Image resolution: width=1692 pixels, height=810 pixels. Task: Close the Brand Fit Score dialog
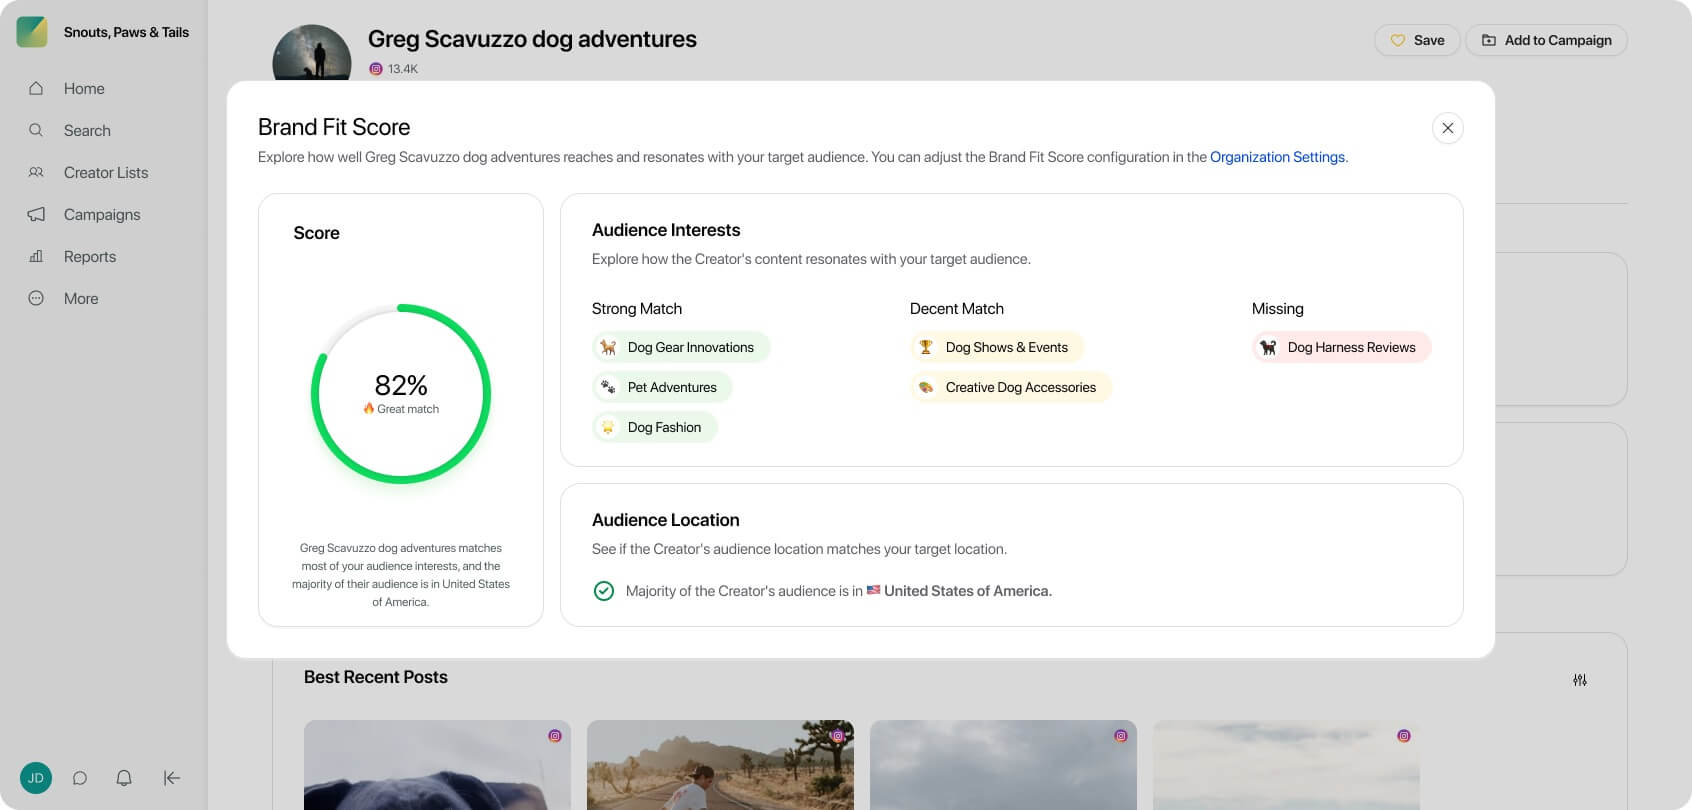coord(1447,128)
